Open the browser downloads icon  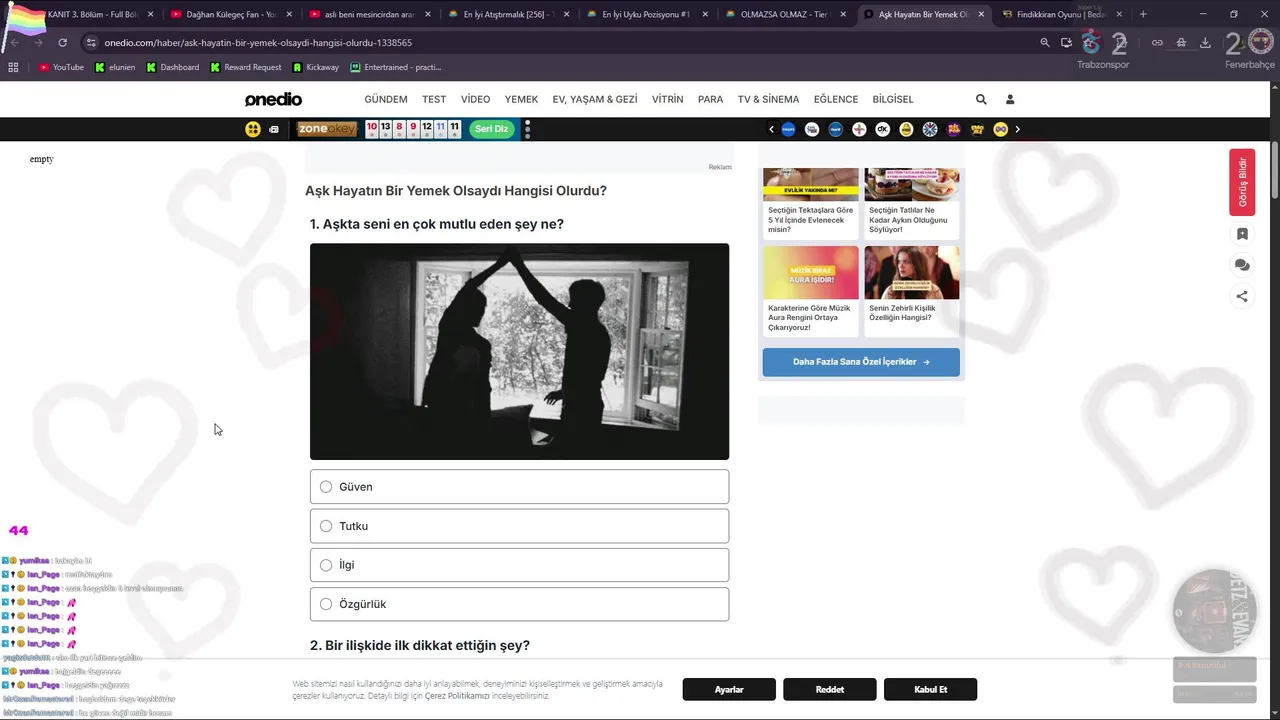[x=1205, y=43]
